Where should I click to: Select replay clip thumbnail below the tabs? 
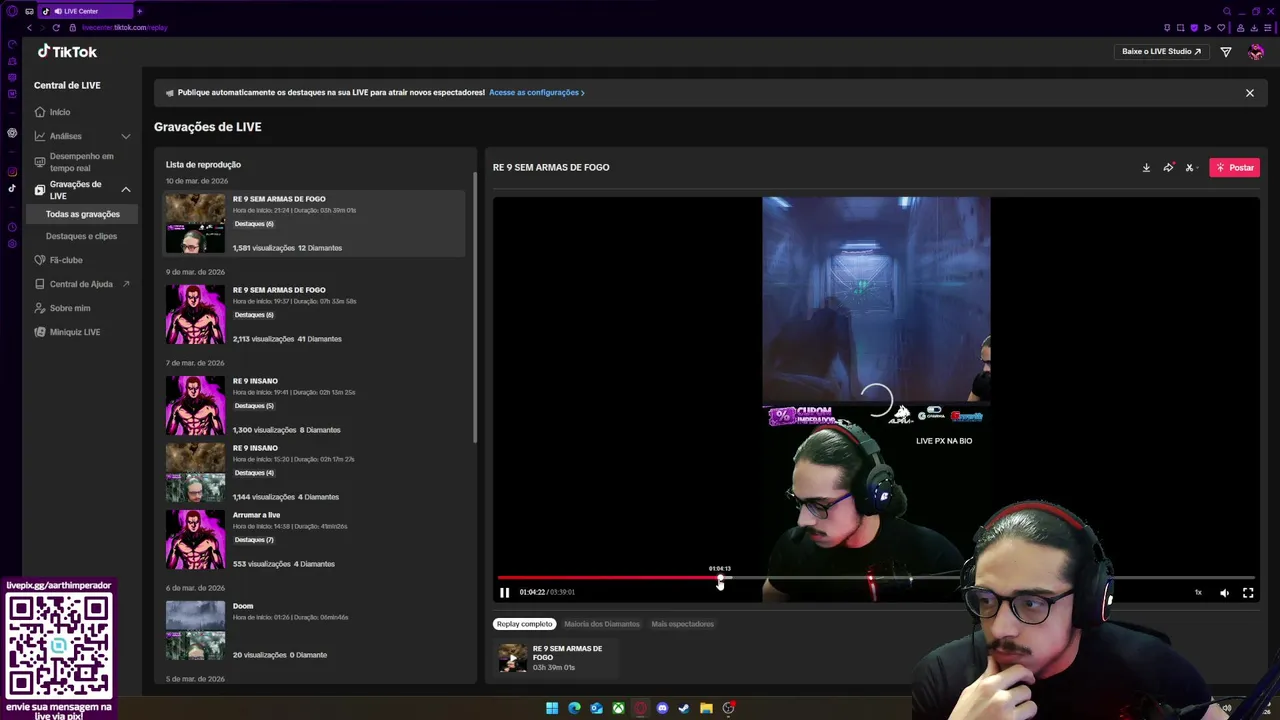[x=513, y=658]
